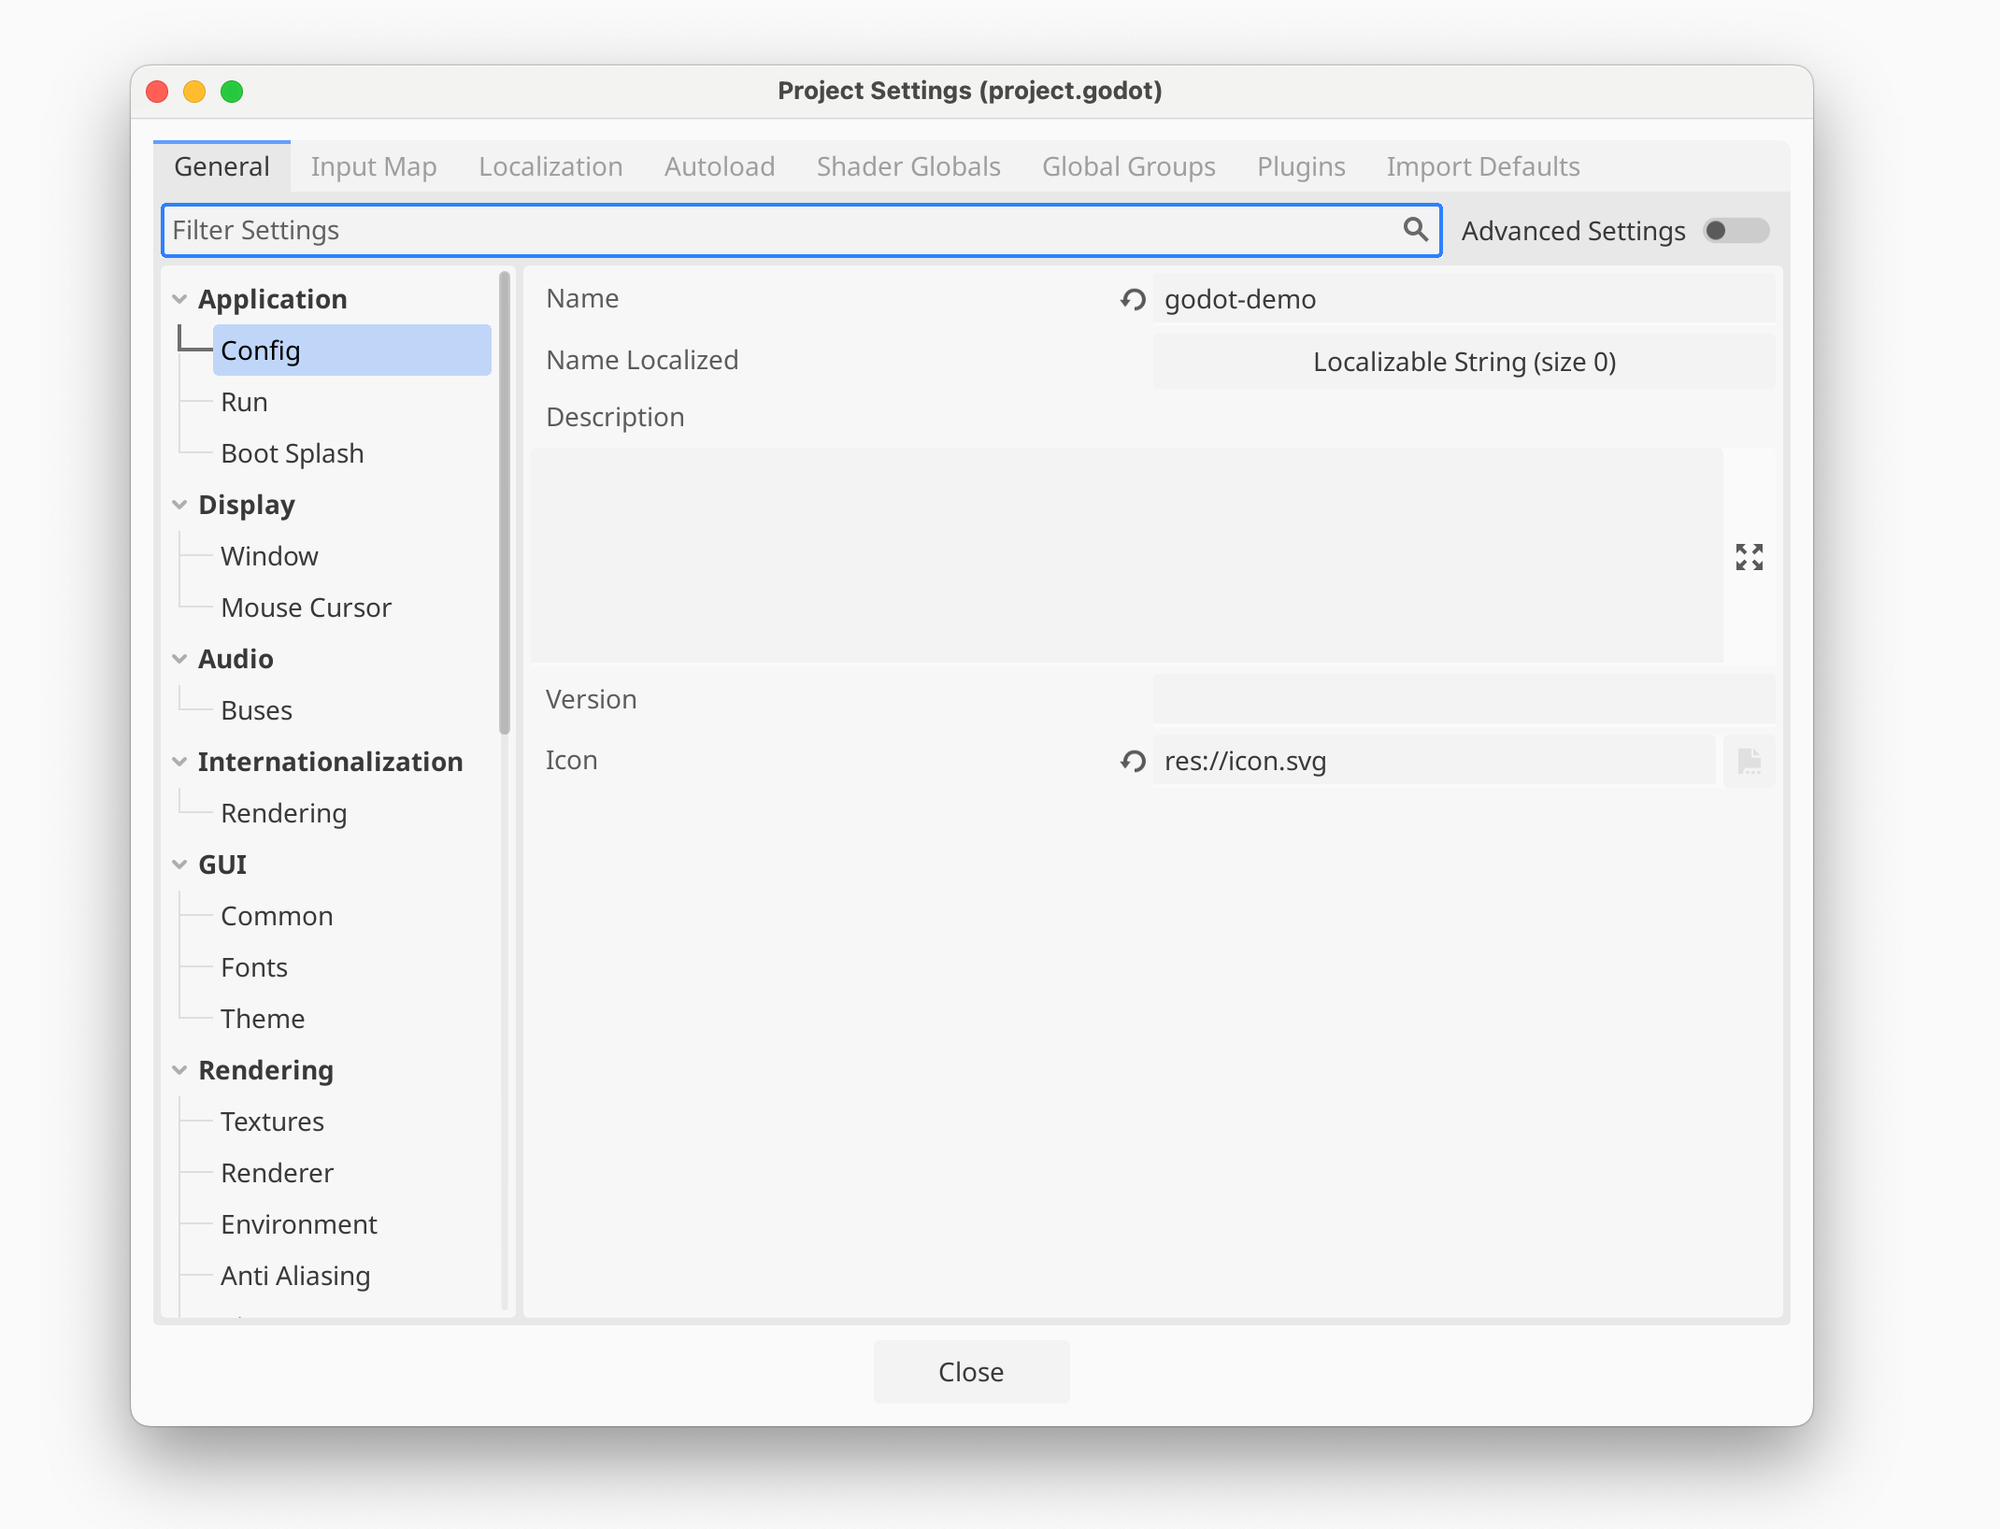Screen dimensions: 2000x1529
Task: Select Boot Splash in the settings tree
Action: coord(292,454)
